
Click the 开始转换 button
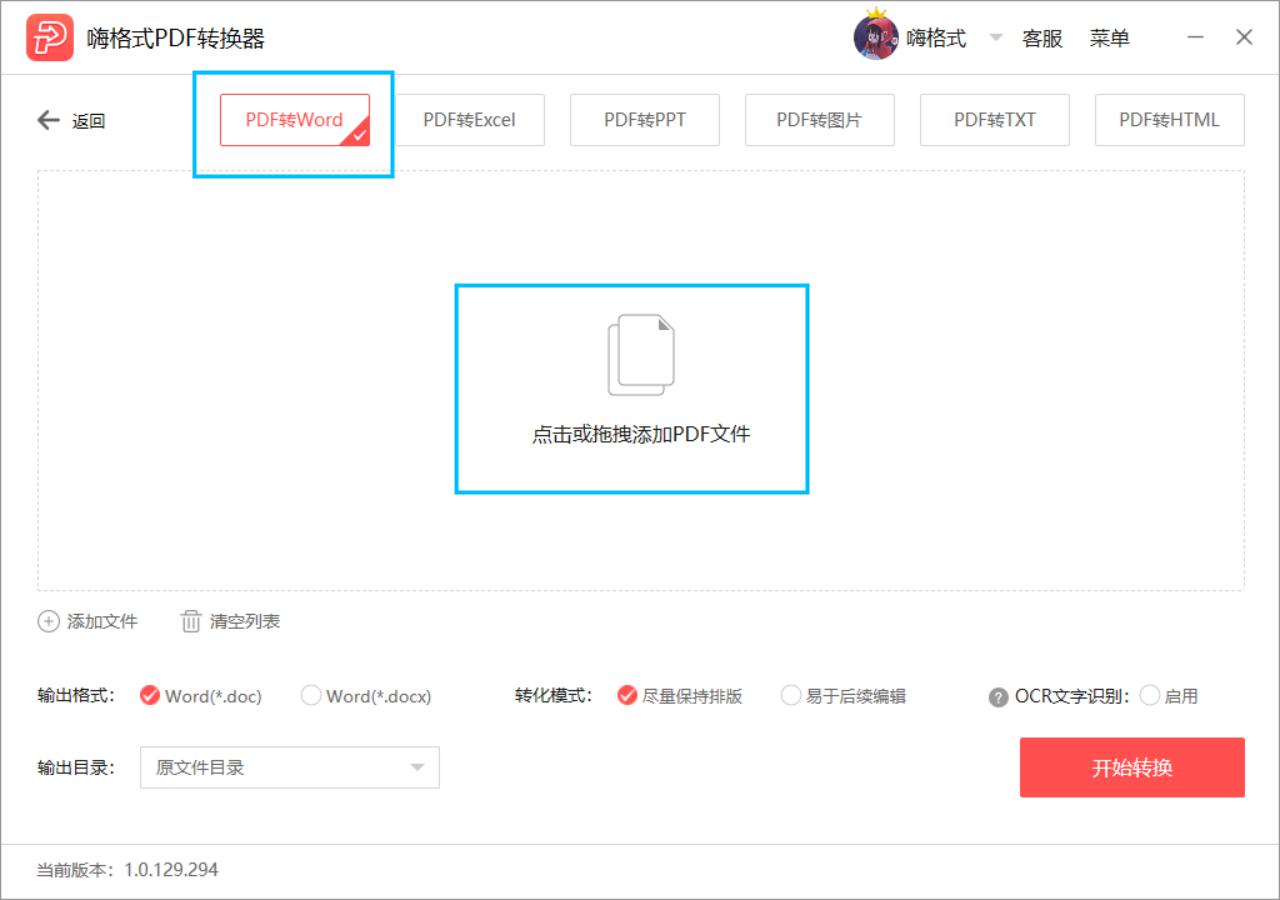click(1132, 767)
